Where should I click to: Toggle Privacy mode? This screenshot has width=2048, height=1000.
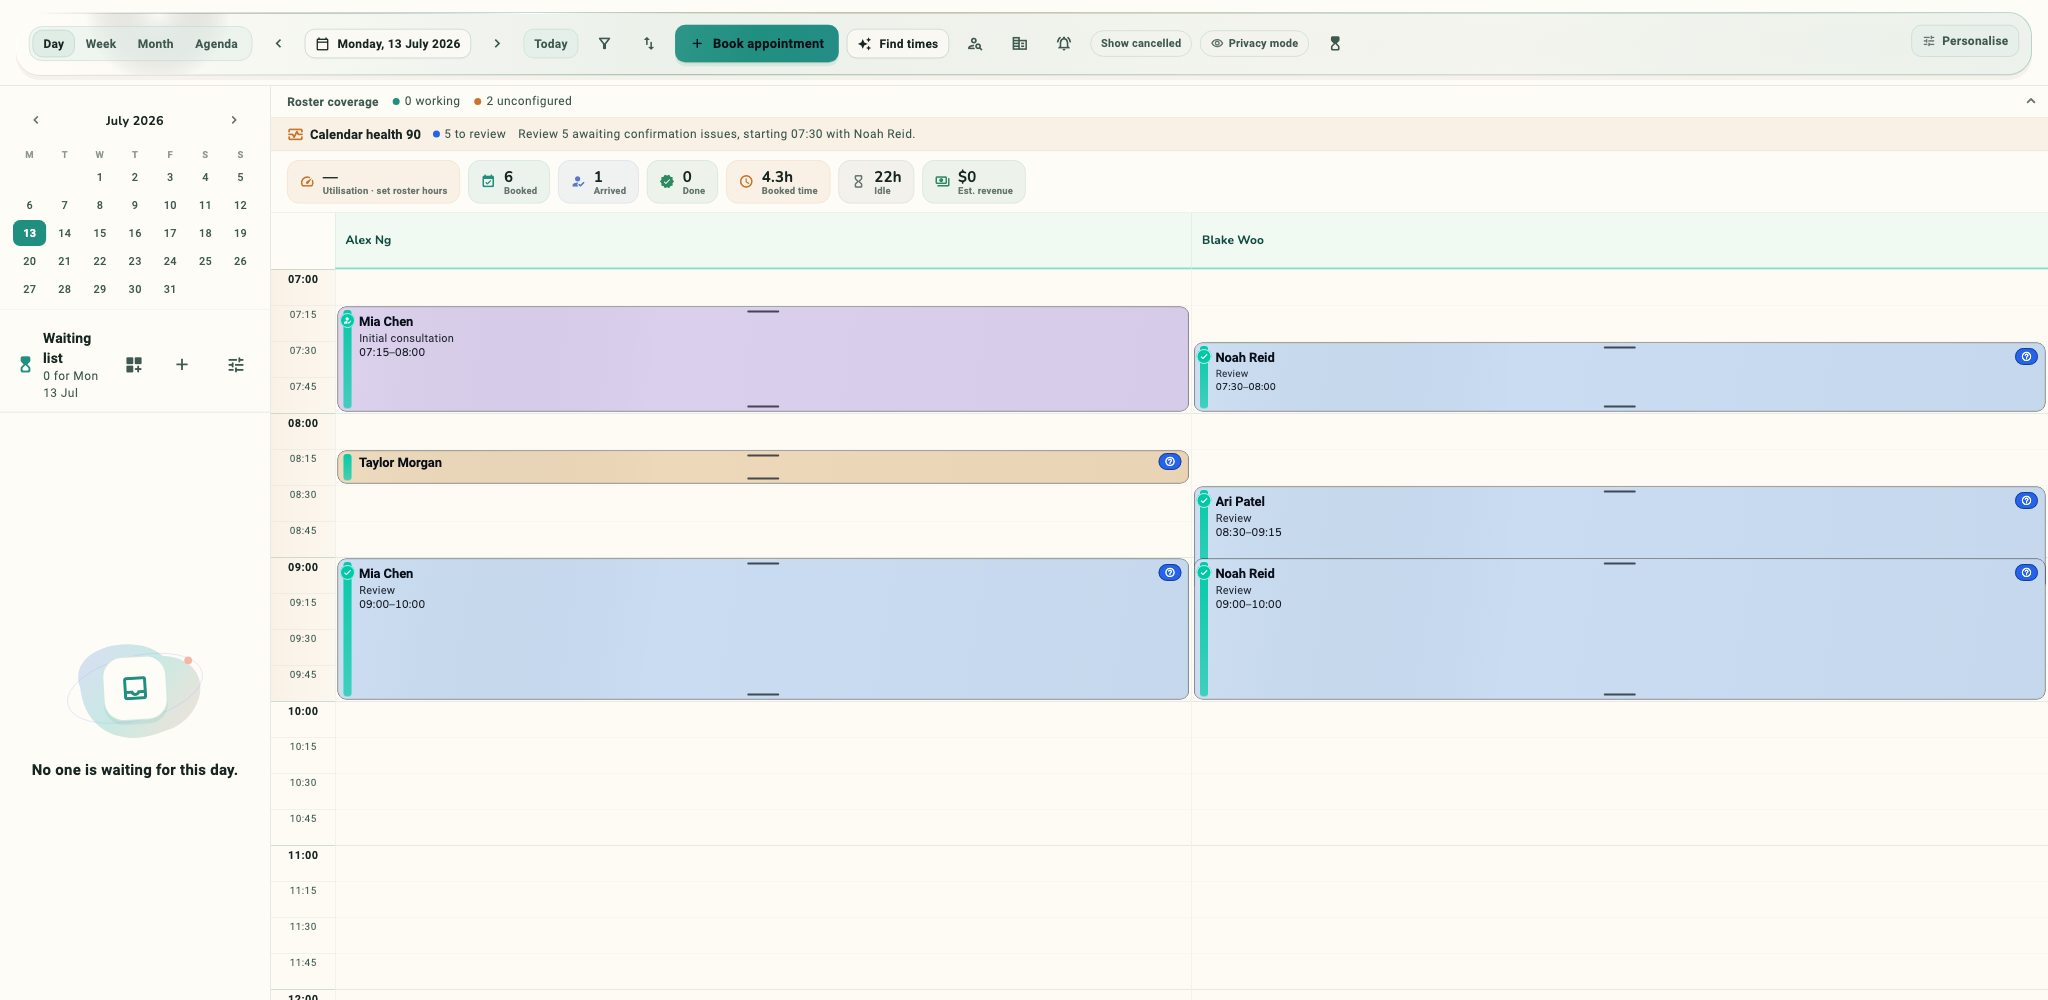(1254, 44)
